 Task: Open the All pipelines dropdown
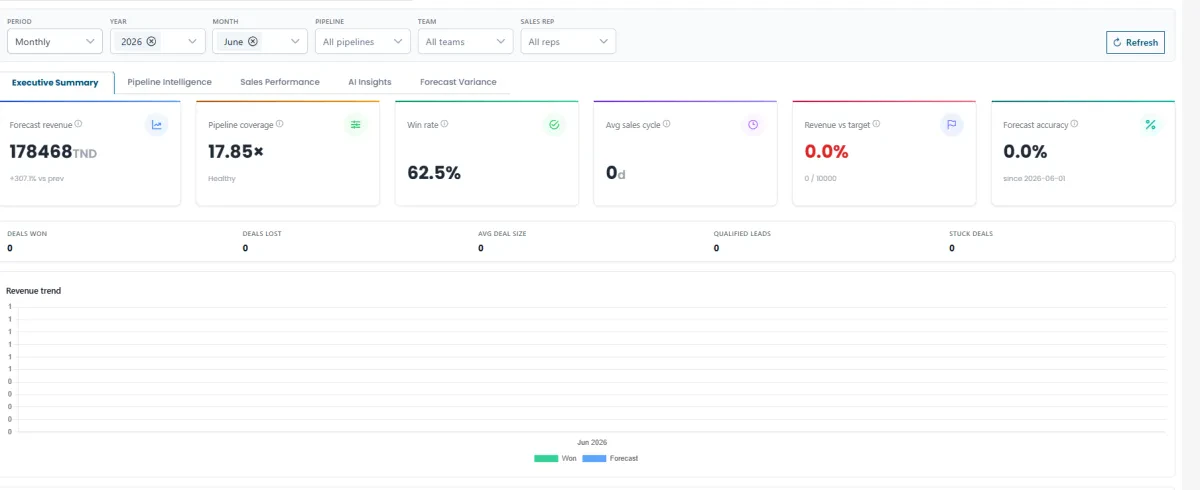[362, 41]
